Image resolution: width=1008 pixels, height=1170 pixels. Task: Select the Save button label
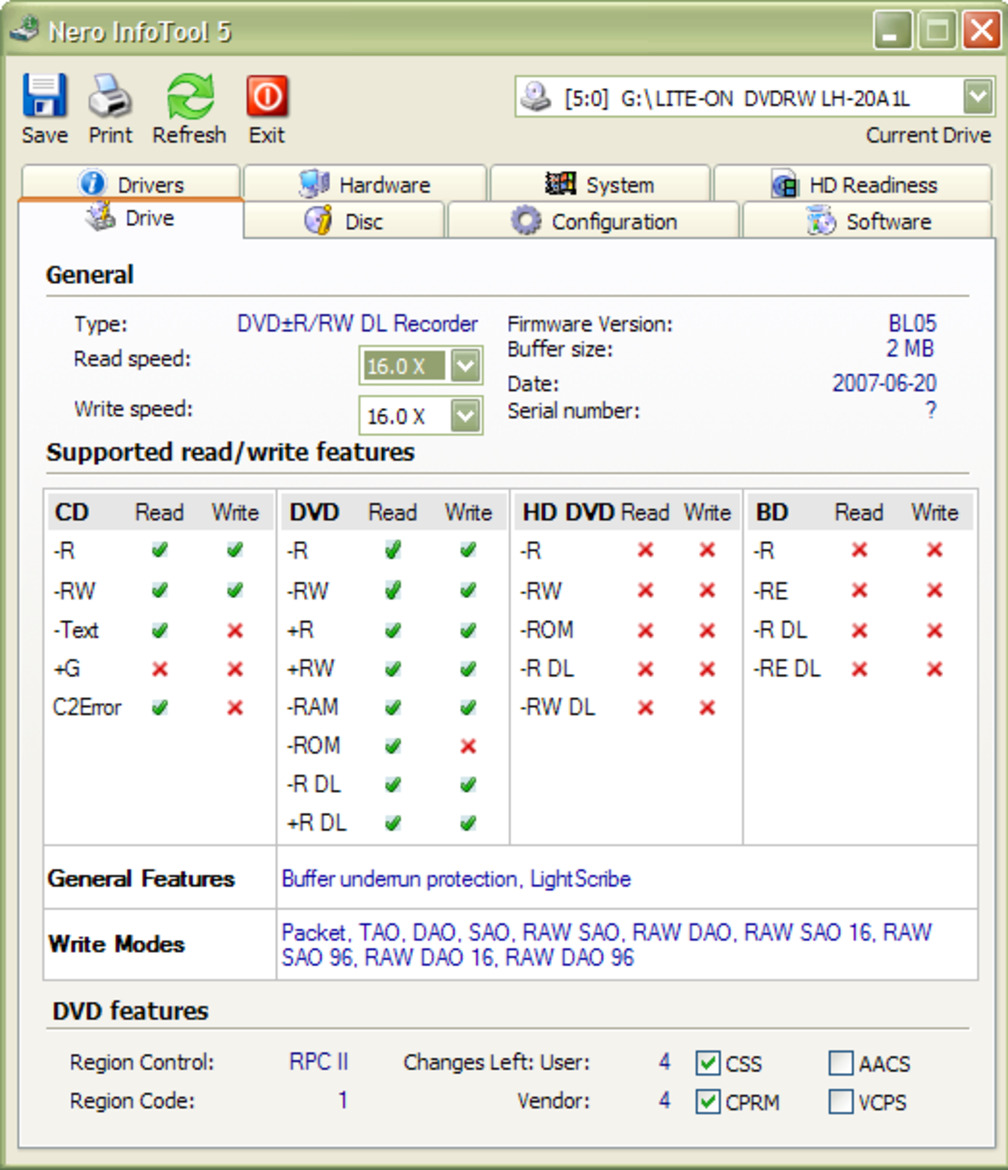(45, 135)
